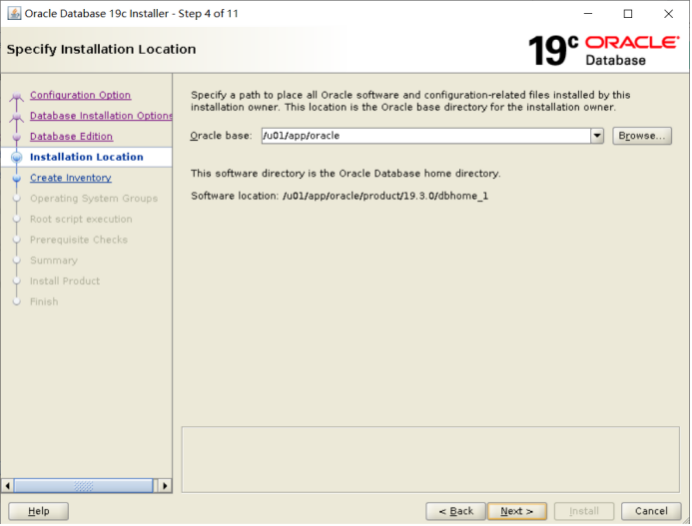The width and height of the screenshot is (692, 526).
Task: Click the Installation Location step bullet icon
Action: (x=17, y=157)
